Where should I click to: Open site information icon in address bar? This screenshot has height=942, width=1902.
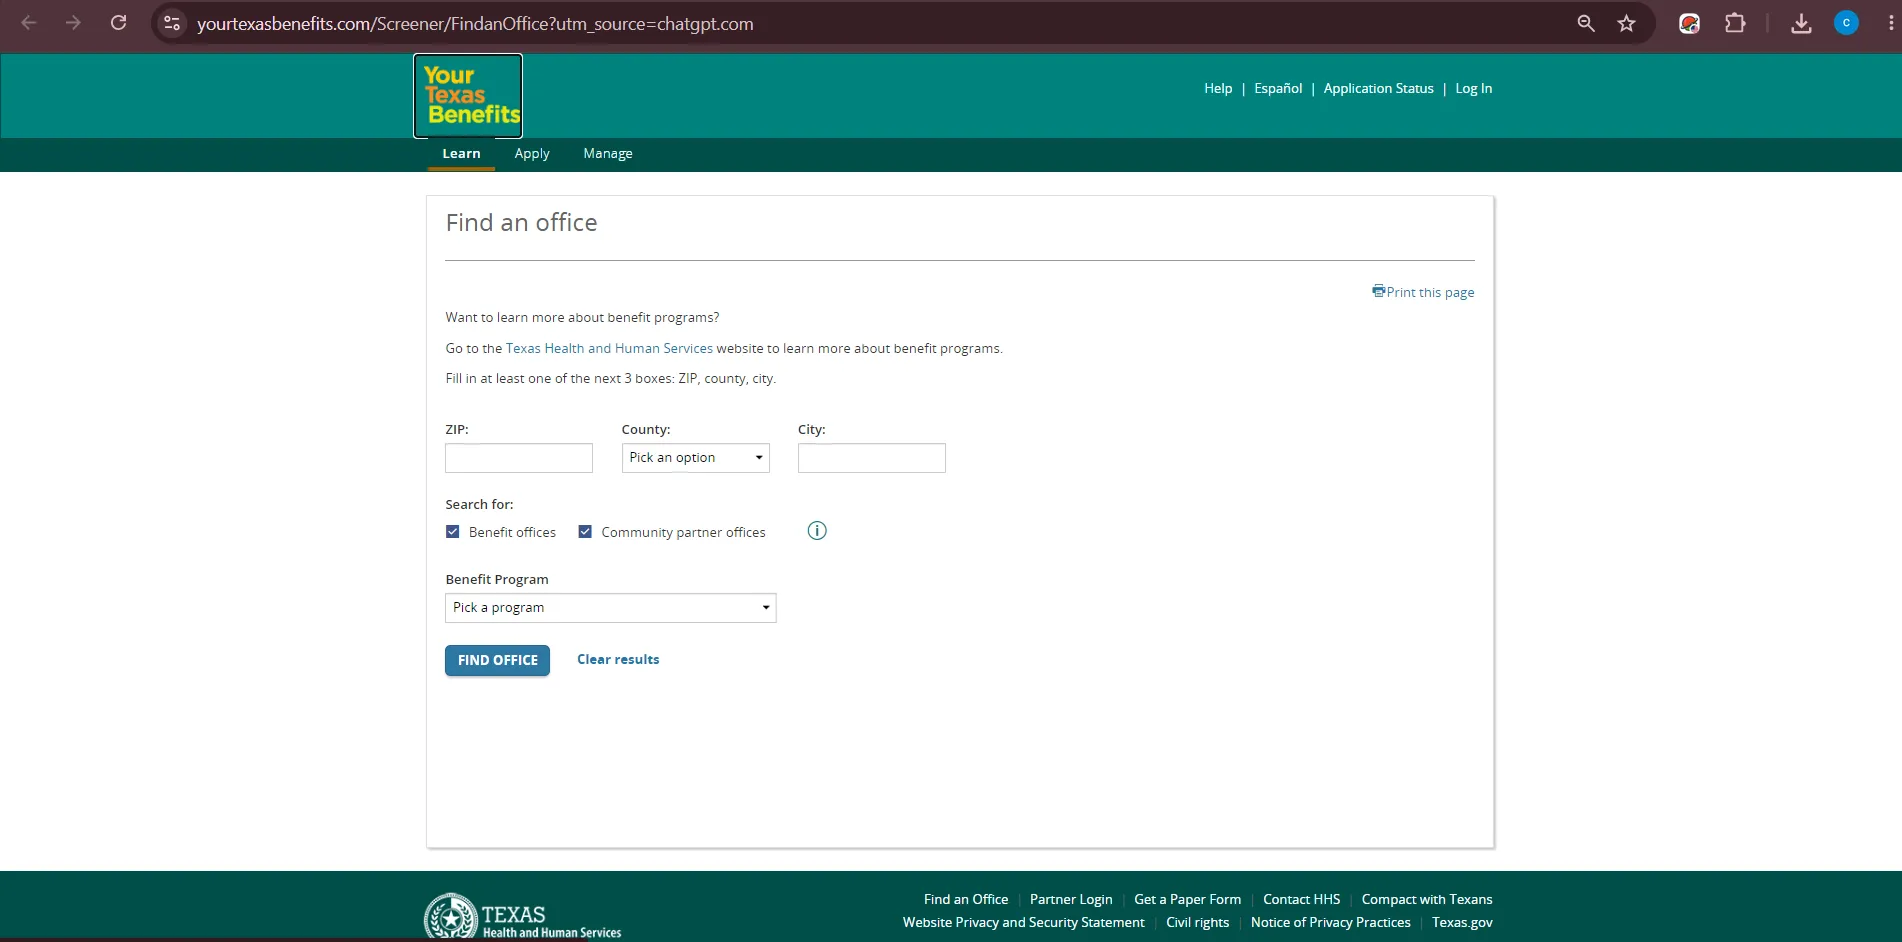[172, 23]
